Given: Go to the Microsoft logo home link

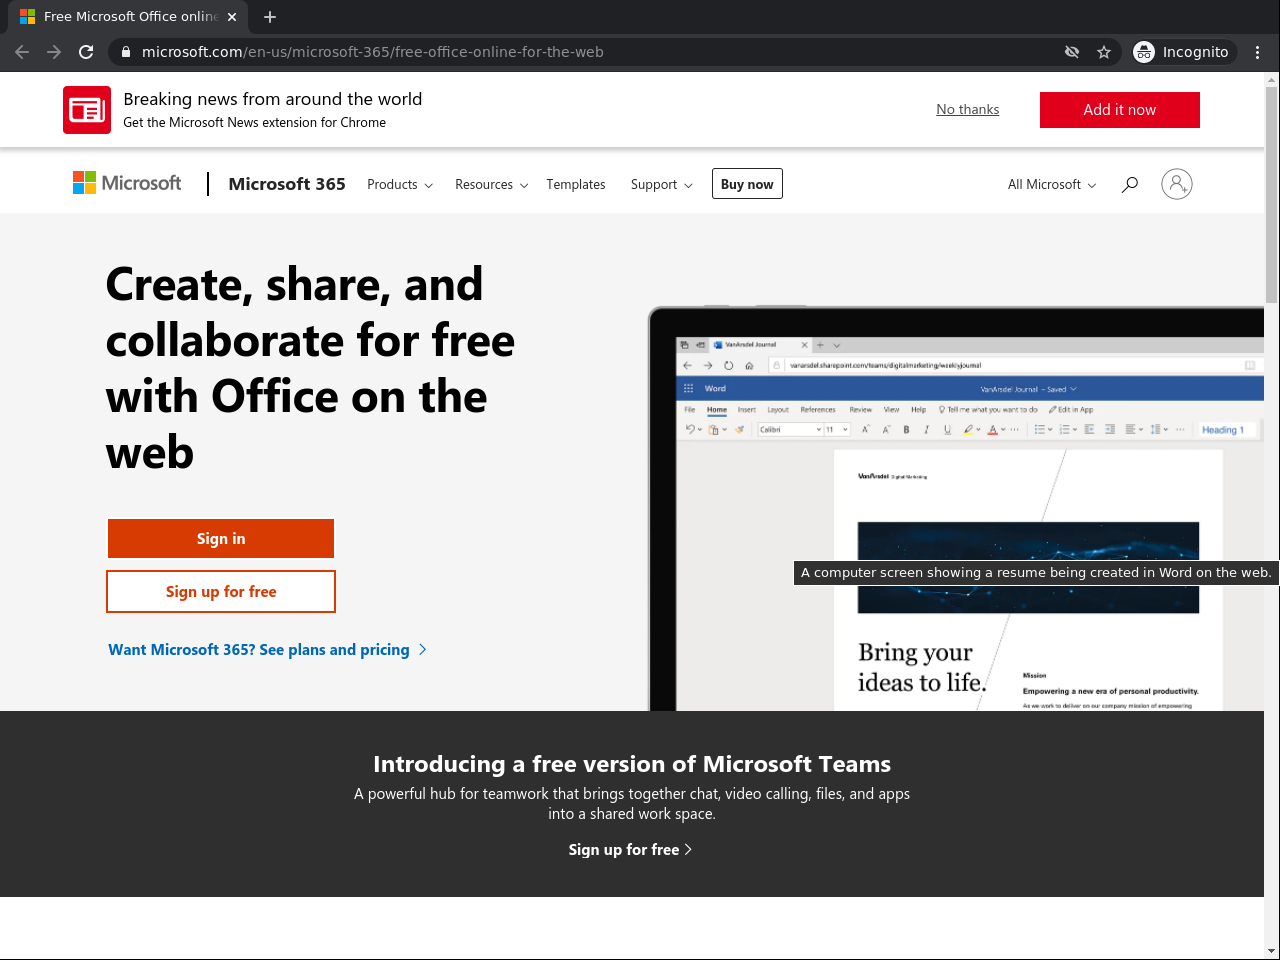Looking at the screenshot, I should click(127, 183).
